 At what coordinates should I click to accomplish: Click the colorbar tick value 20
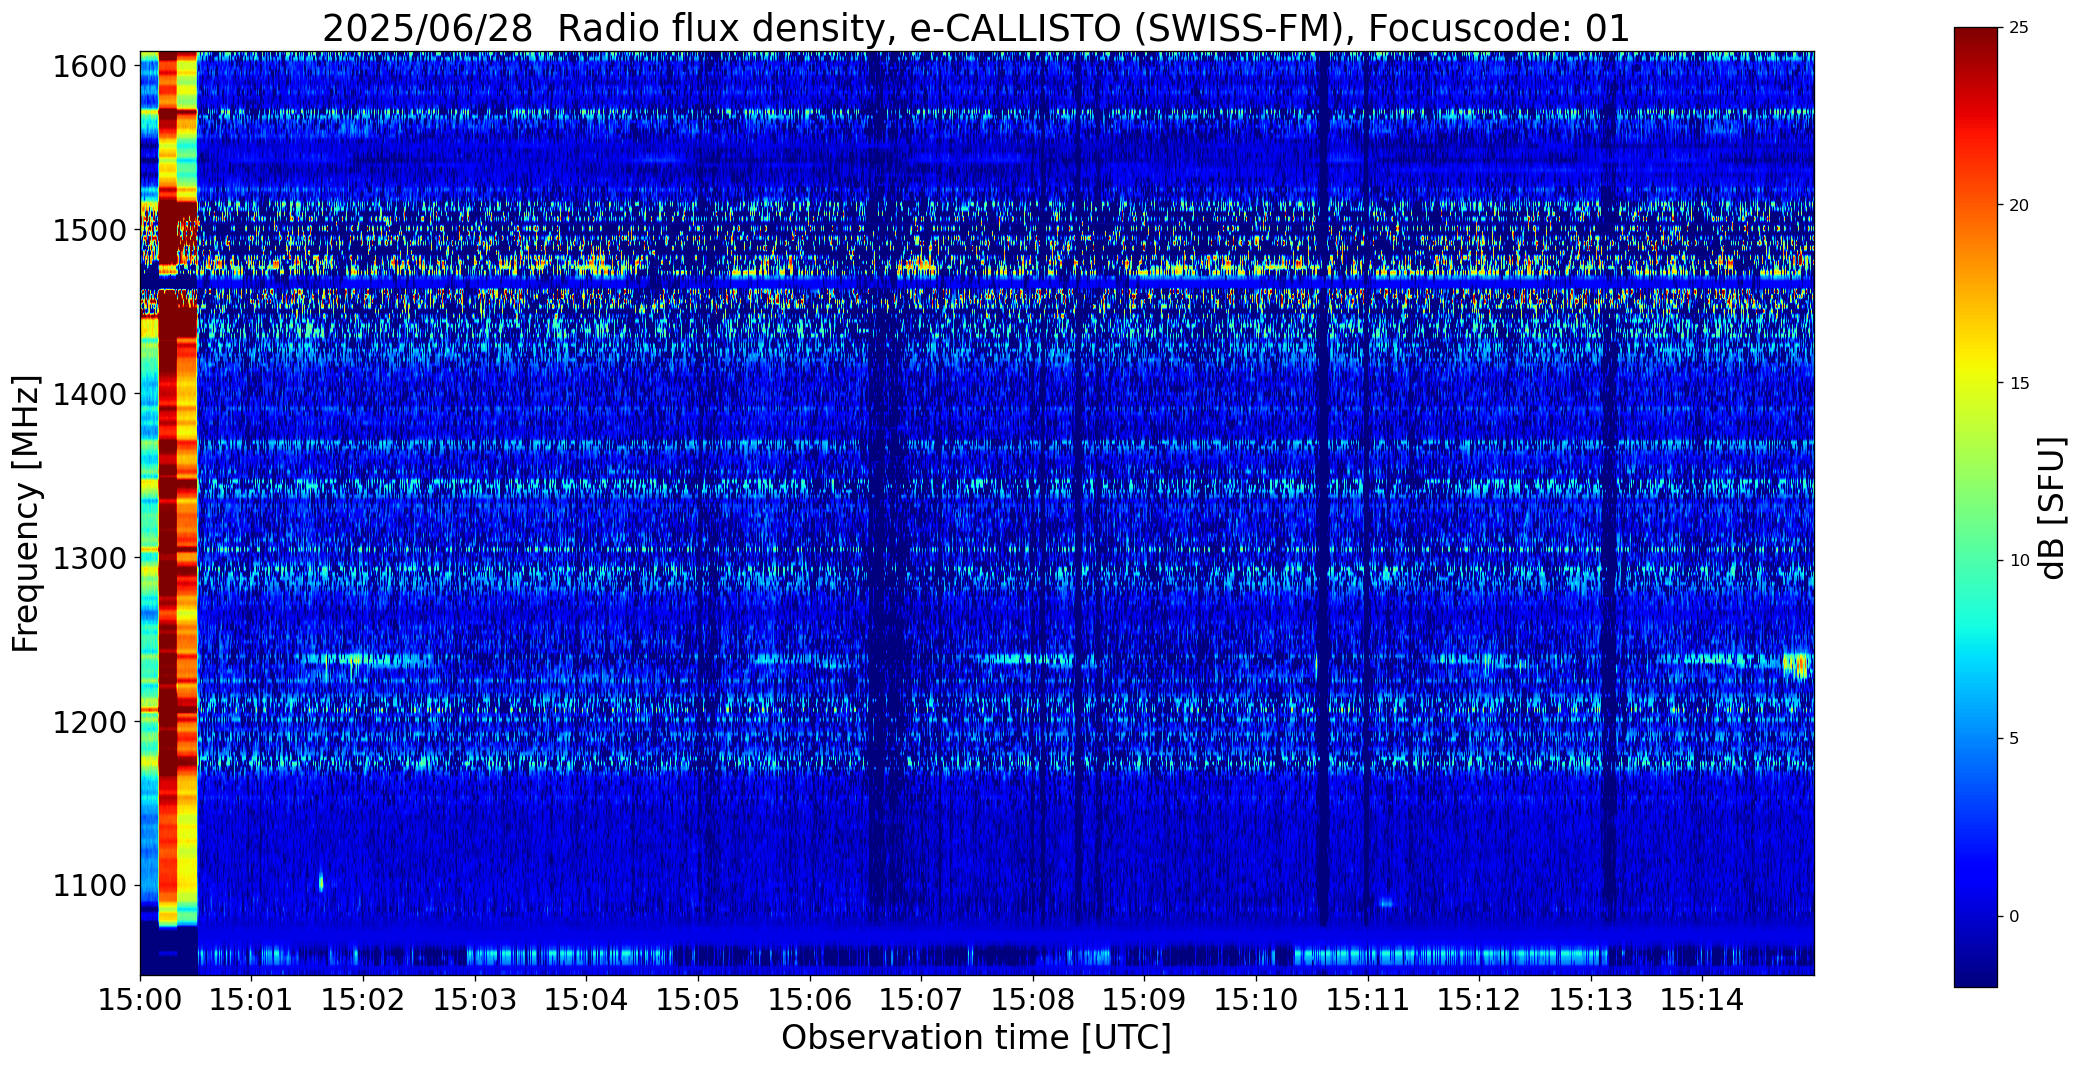pos(2019,206)
